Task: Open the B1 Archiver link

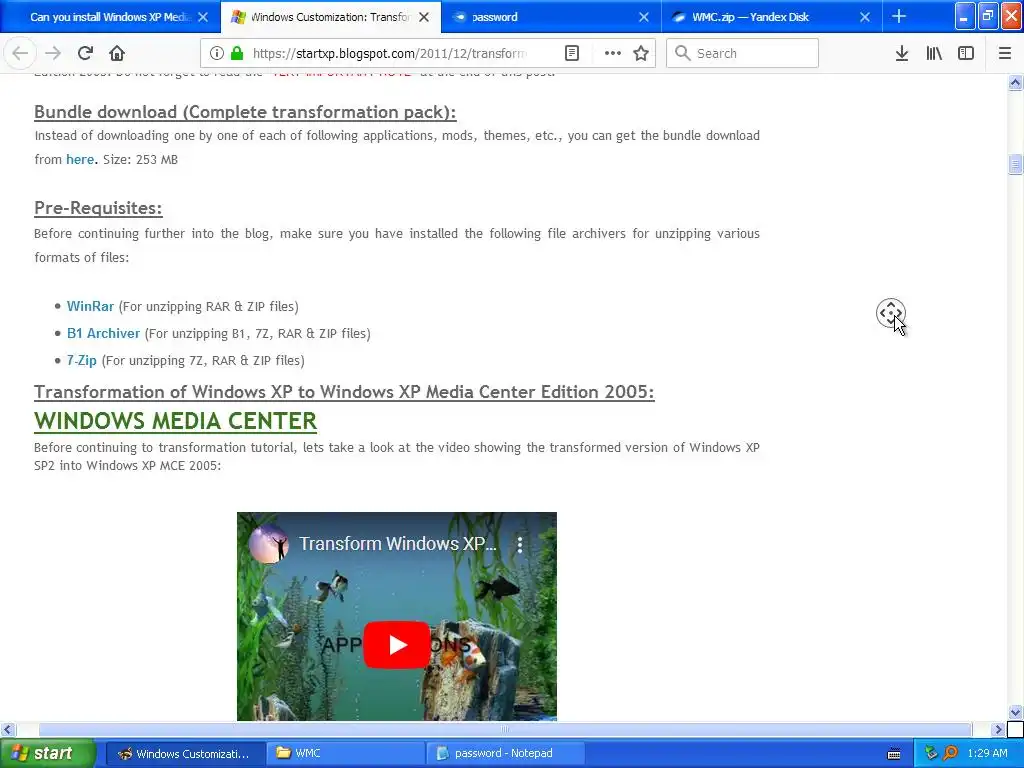Action: click(x=103, y=333)
